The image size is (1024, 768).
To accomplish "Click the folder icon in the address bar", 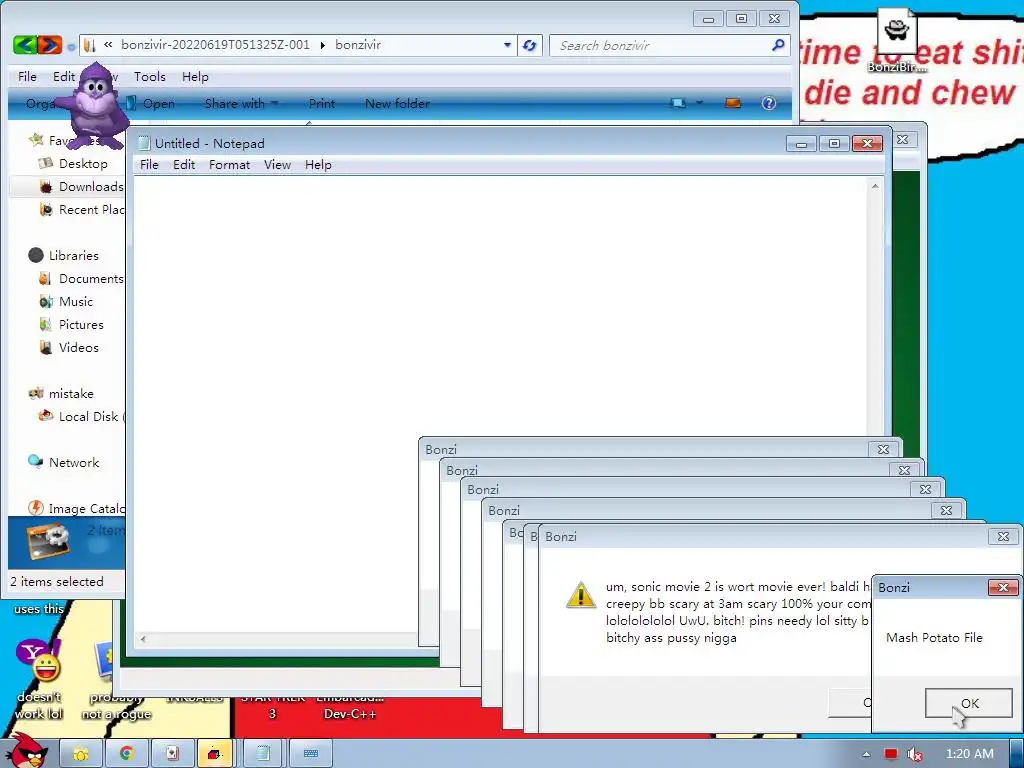I will [x=90, y=45].
